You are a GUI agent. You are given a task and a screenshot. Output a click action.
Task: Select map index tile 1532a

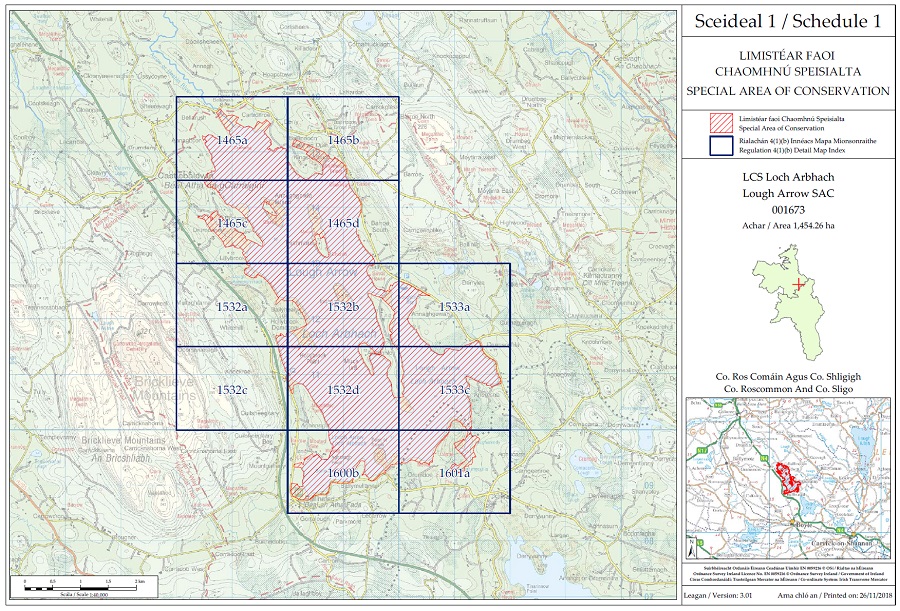(232, 305)
